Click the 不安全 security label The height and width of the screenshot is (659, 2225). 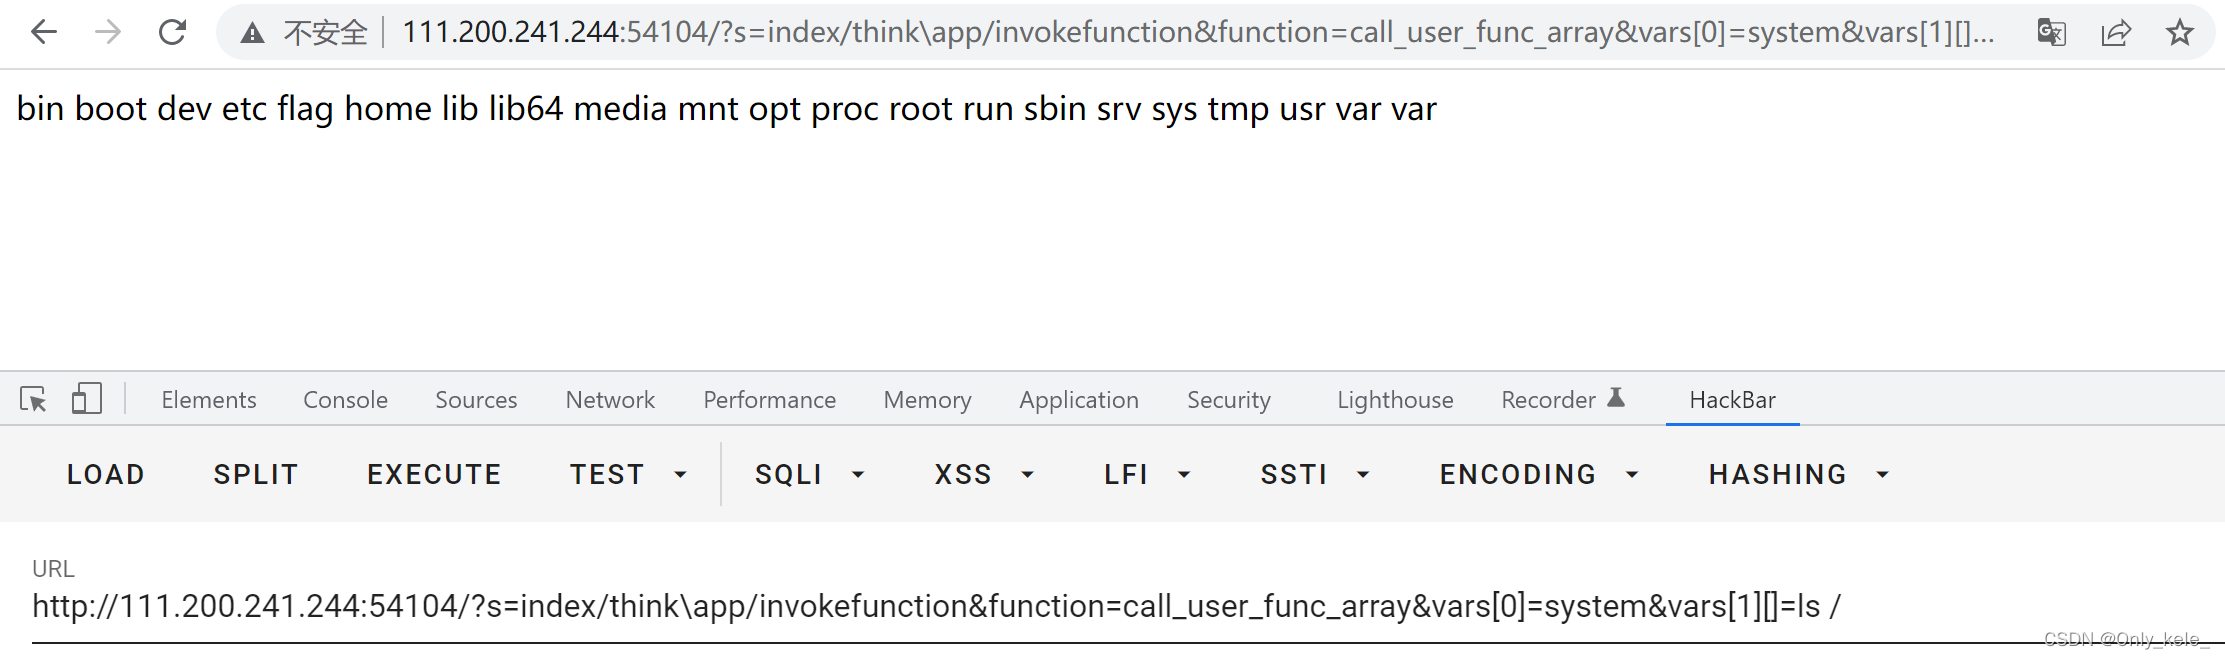tap(326, 33)
